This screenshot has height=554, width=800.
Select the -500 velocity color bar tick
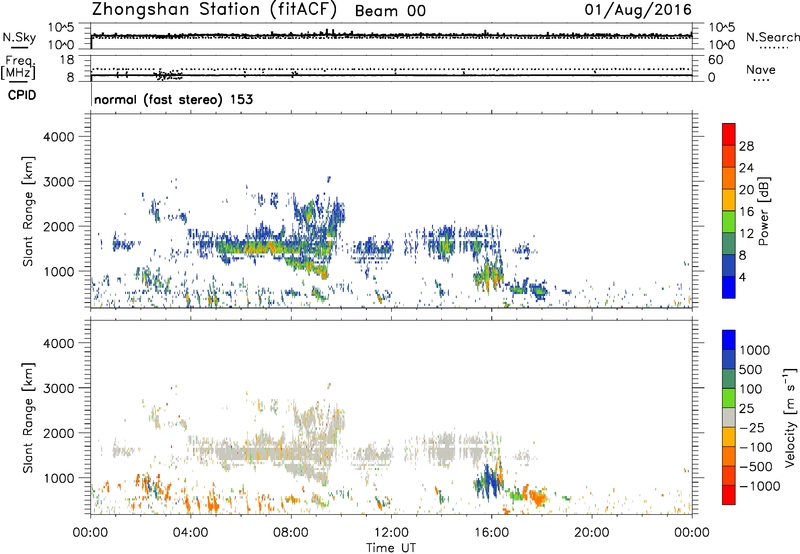click(x=756, y=466)
